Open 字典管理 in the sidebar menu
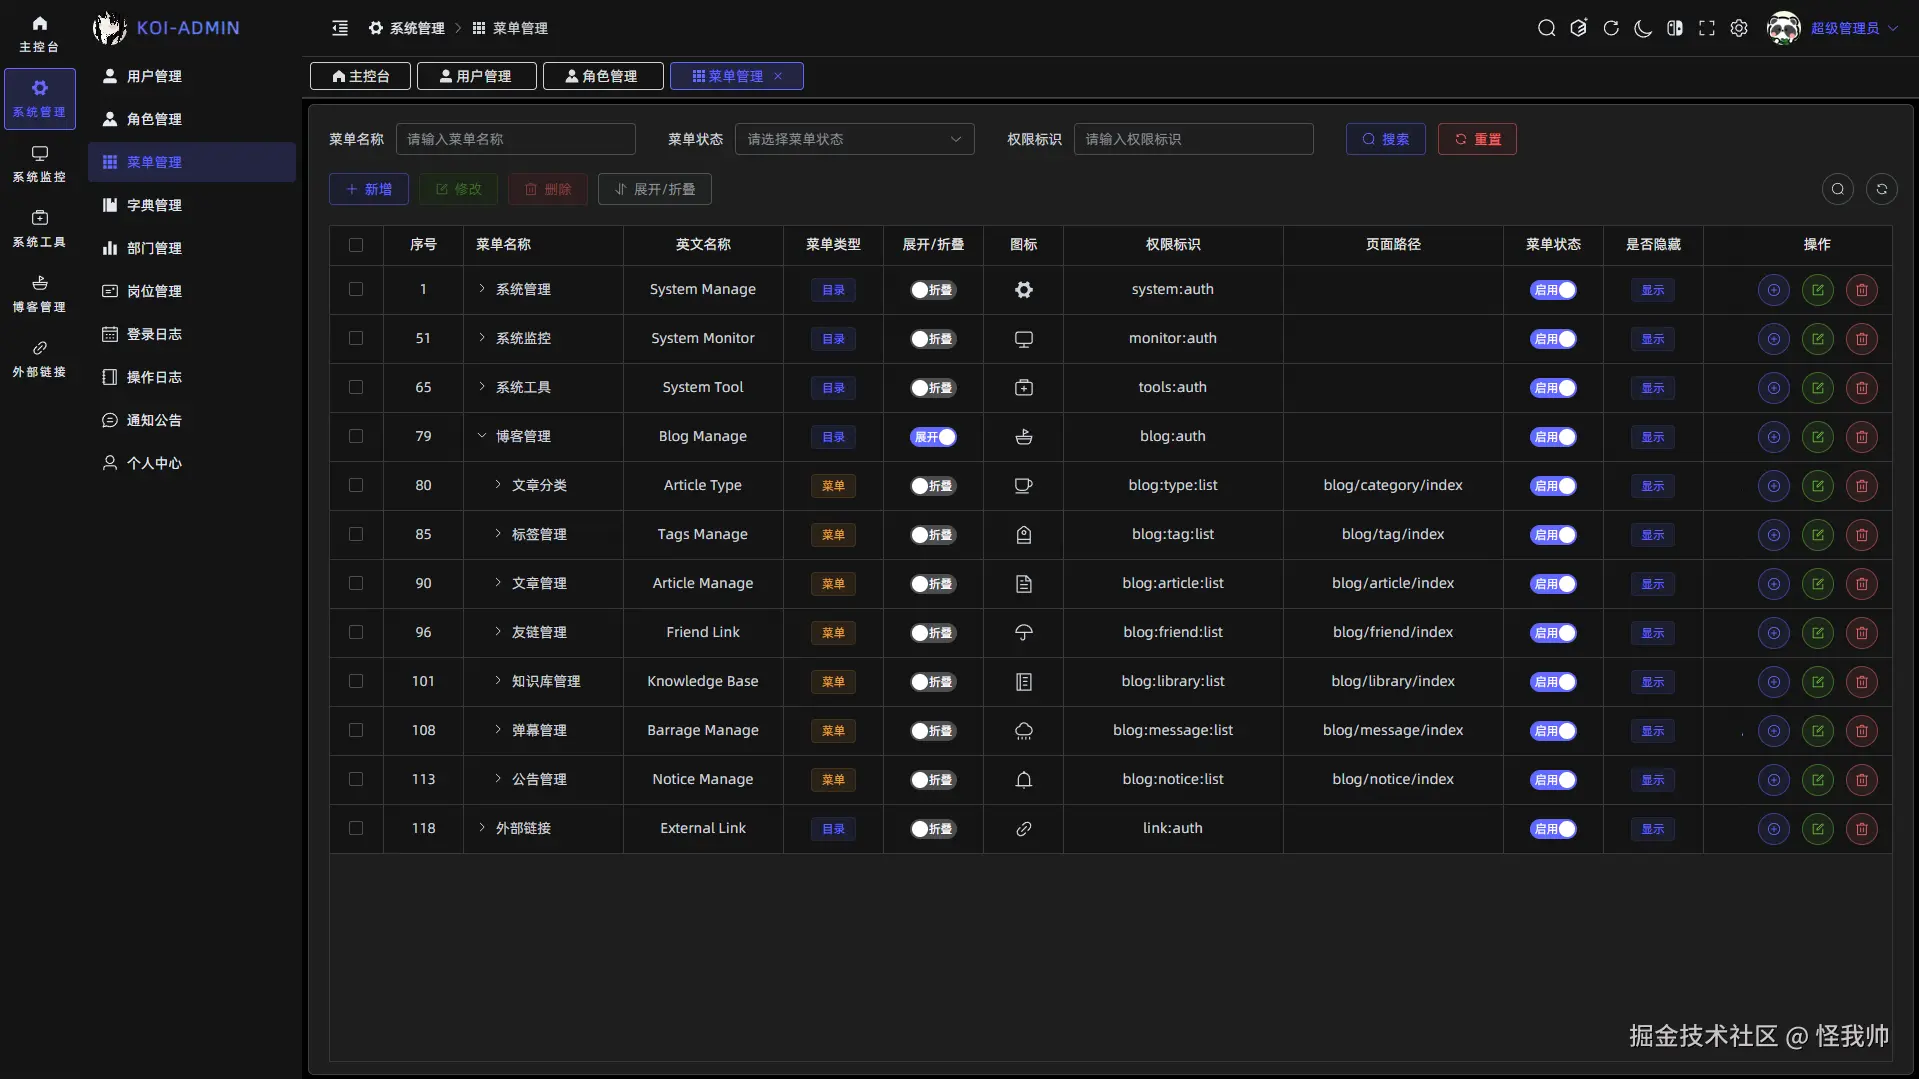 pyautogui.click(x=154, y=205)
